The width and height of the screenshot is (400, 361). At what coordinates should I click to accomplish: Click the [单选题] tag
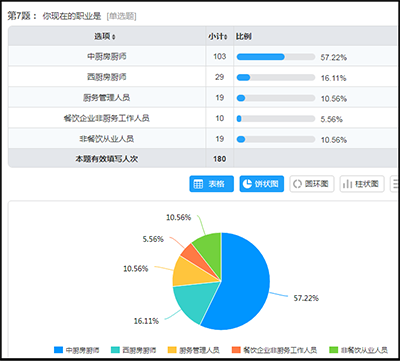point(121,16)
